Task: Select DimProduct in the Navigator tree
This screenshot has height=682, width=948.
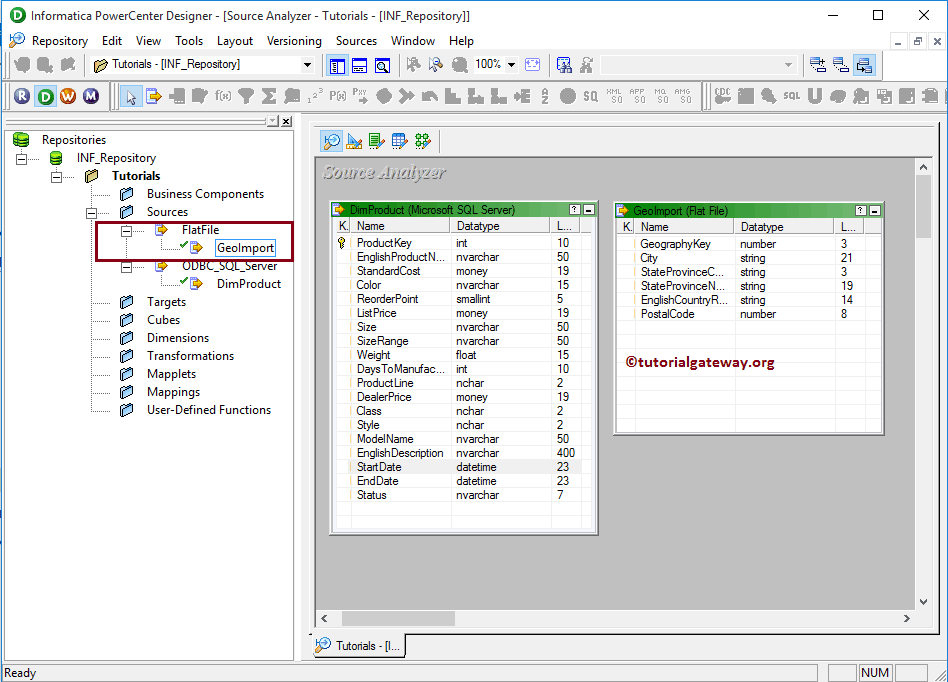Action: pyautogui.click(x=249, y=284)
